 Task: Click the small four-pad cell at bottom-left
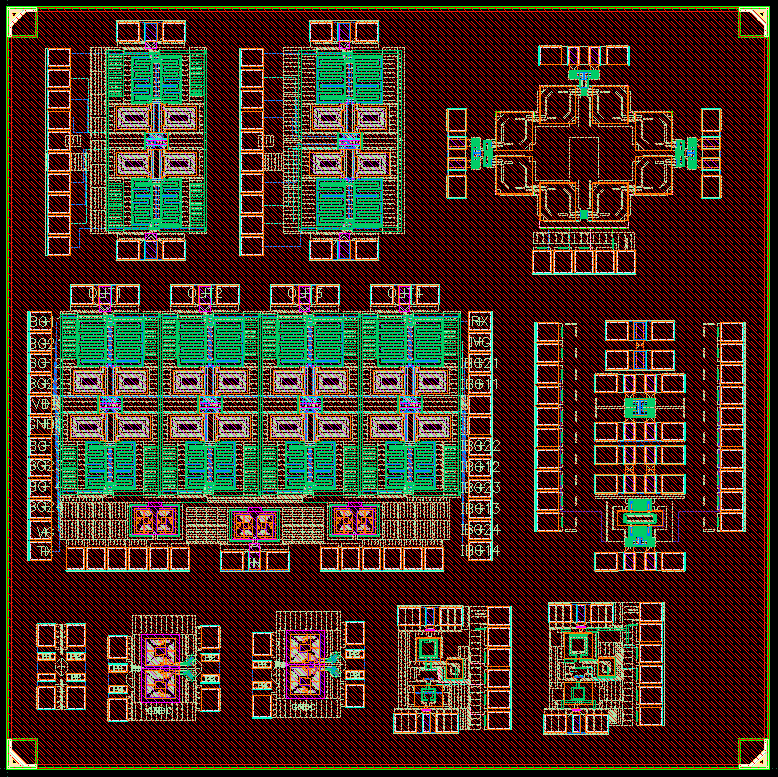coord(61,665)
